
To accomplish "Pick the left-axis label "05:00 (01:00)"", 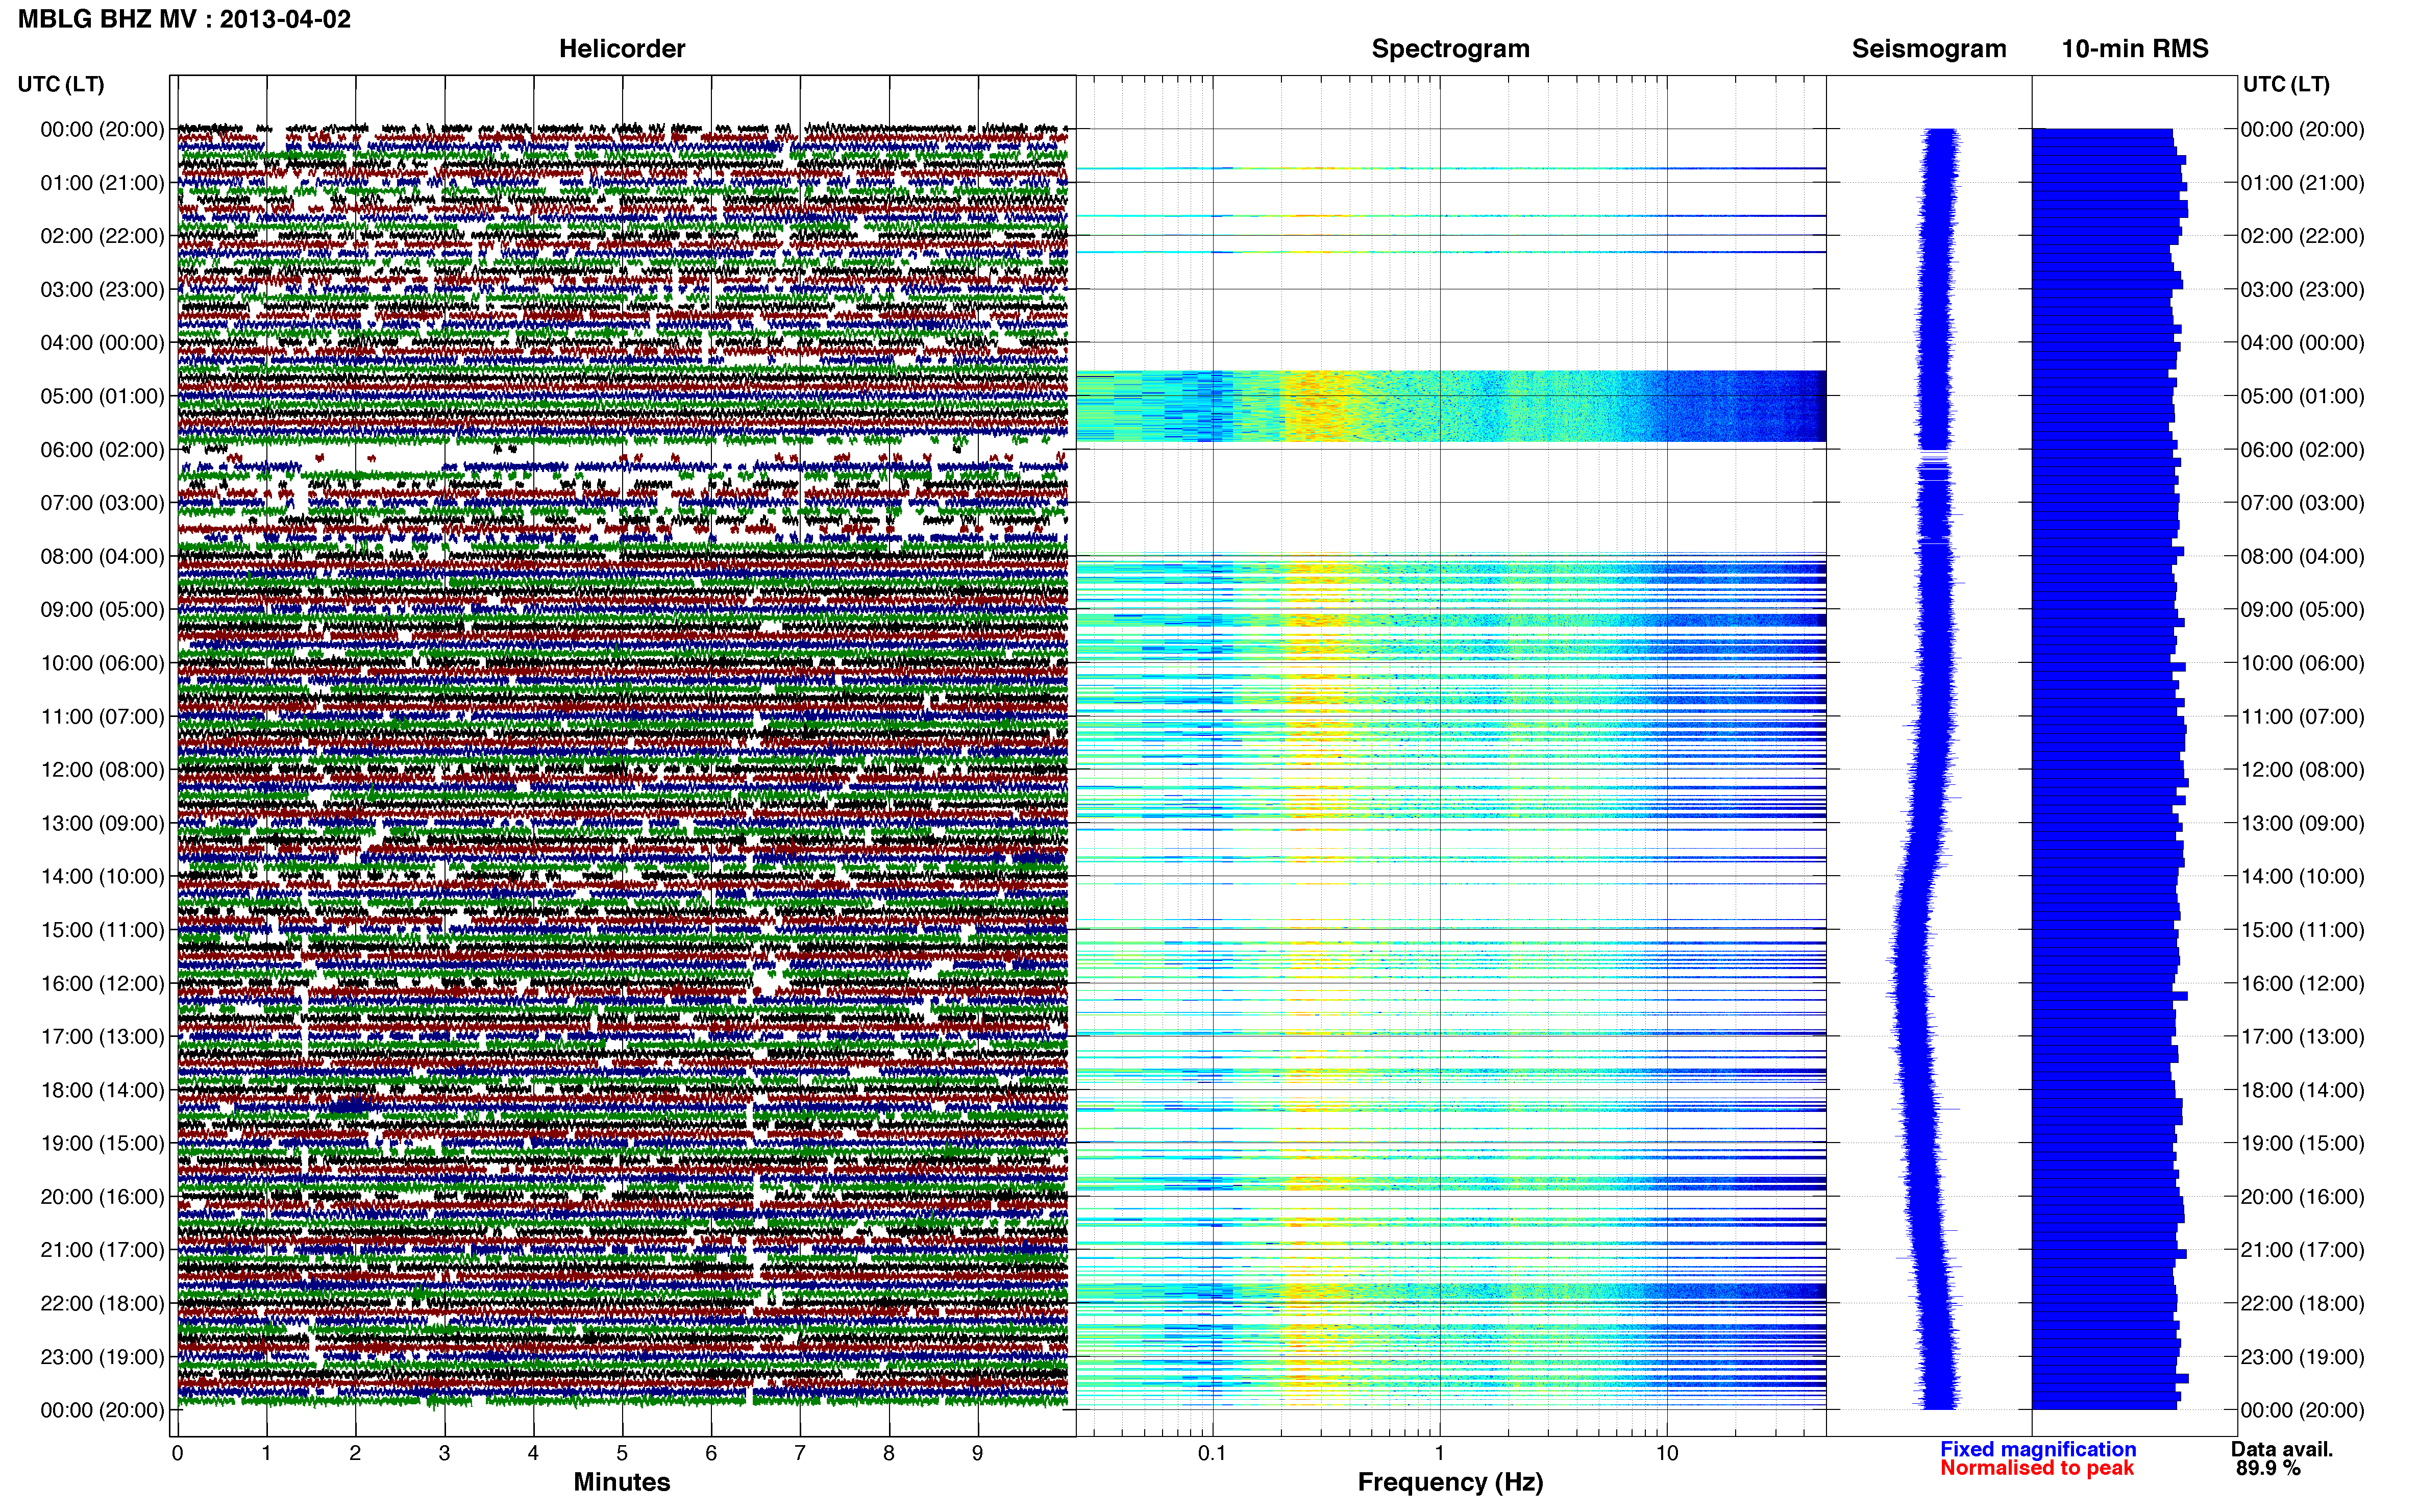I will coord(102,396).
